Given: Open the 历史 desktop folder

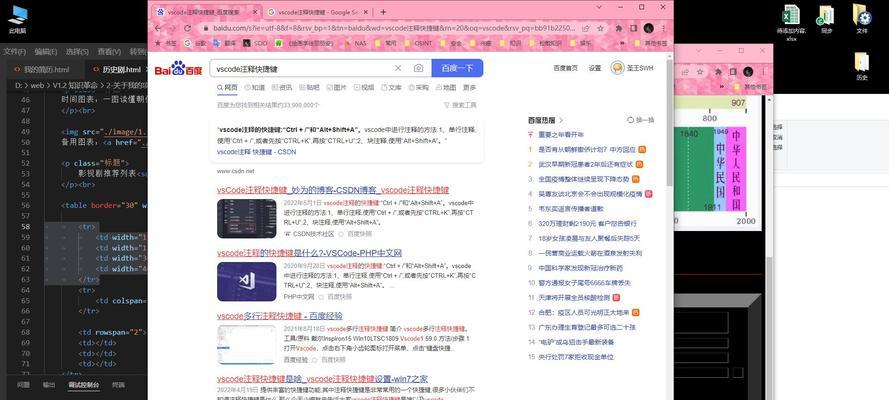Looking at the screenshot, I should pos(862,66).
